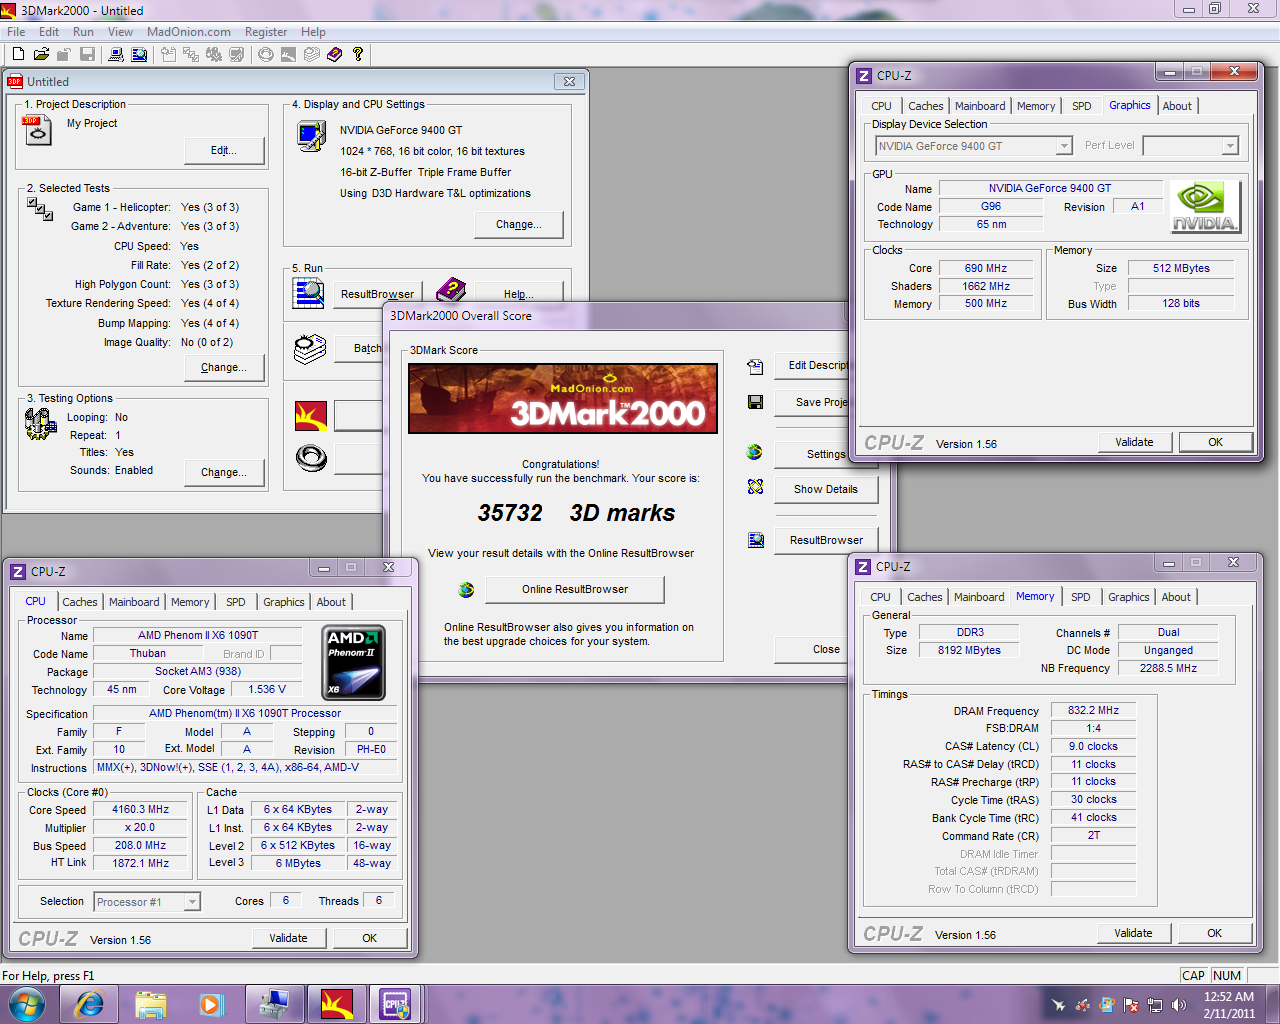This screenshot has height=1024, width=1280.
Task: Click OK in the Memory CPU-Z window
Action: (x=1214, y=933)
